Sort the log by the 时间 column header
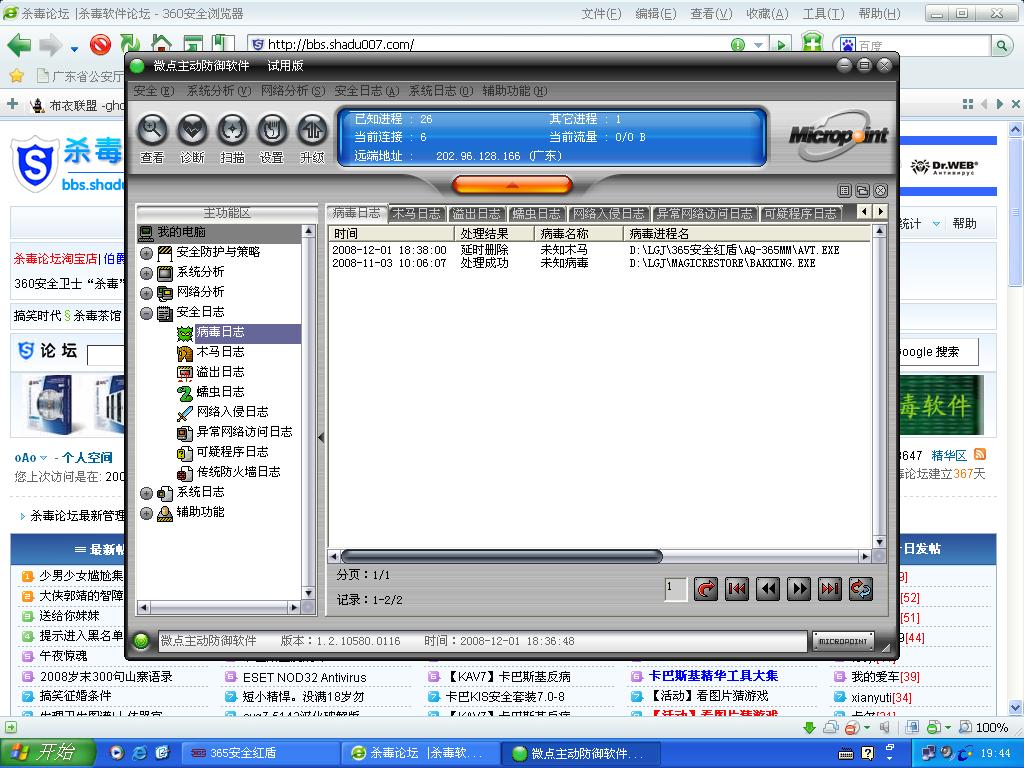 391,234
